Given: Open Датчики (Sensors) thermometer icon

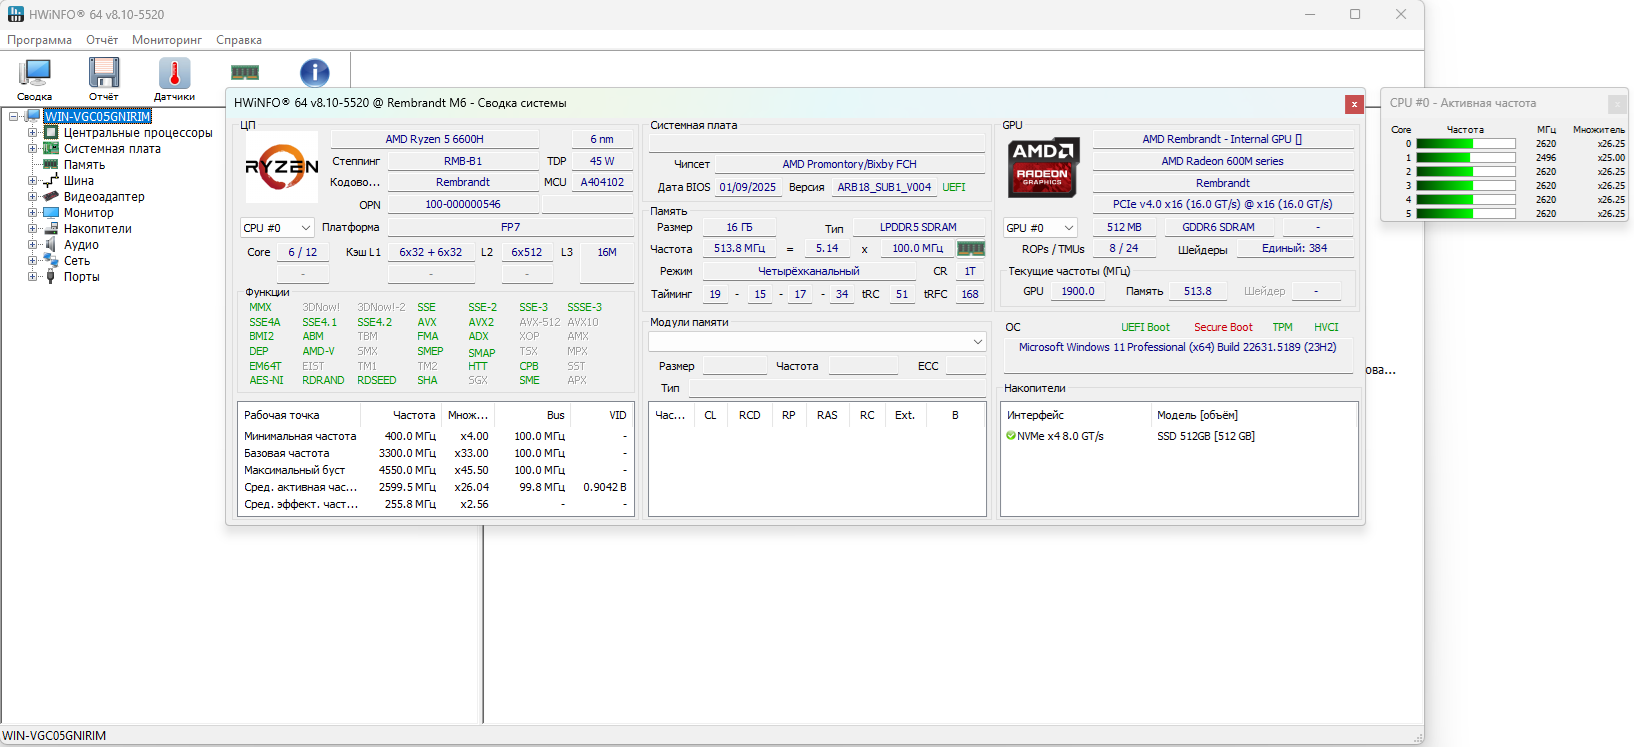Looking at the screenshot, I should (174, 75).
